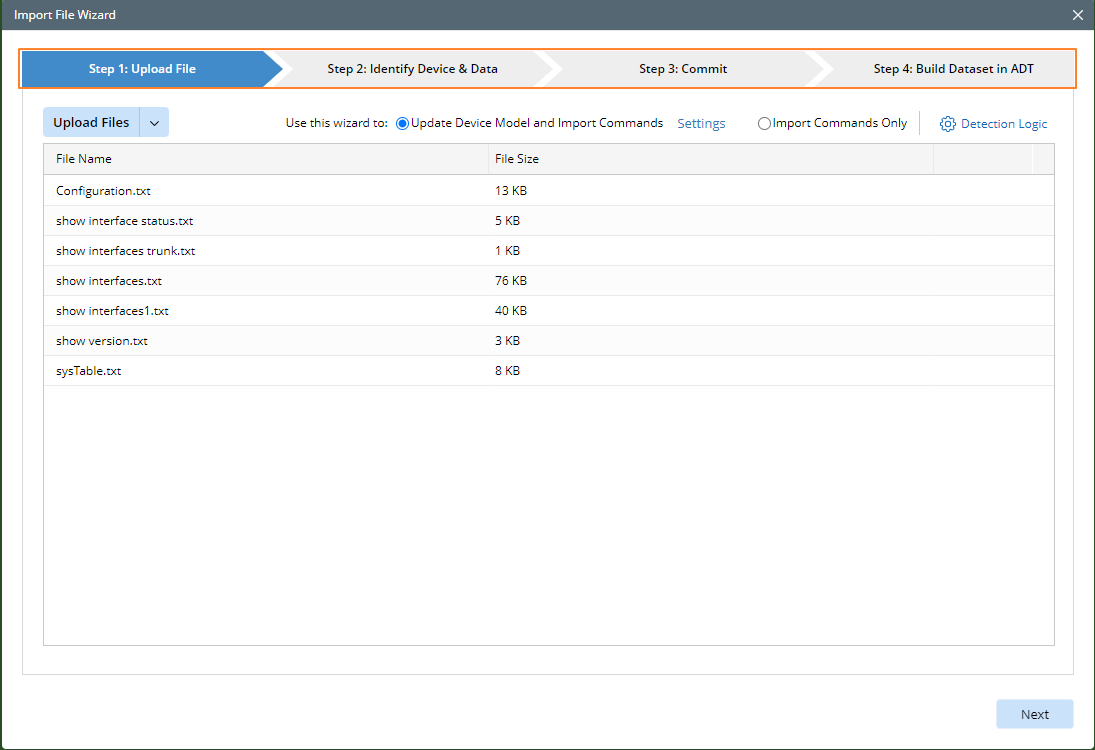The width and height of the screenshot is (1095, 750).
Task: Click the Next button
Action: tap(1035, 713)
